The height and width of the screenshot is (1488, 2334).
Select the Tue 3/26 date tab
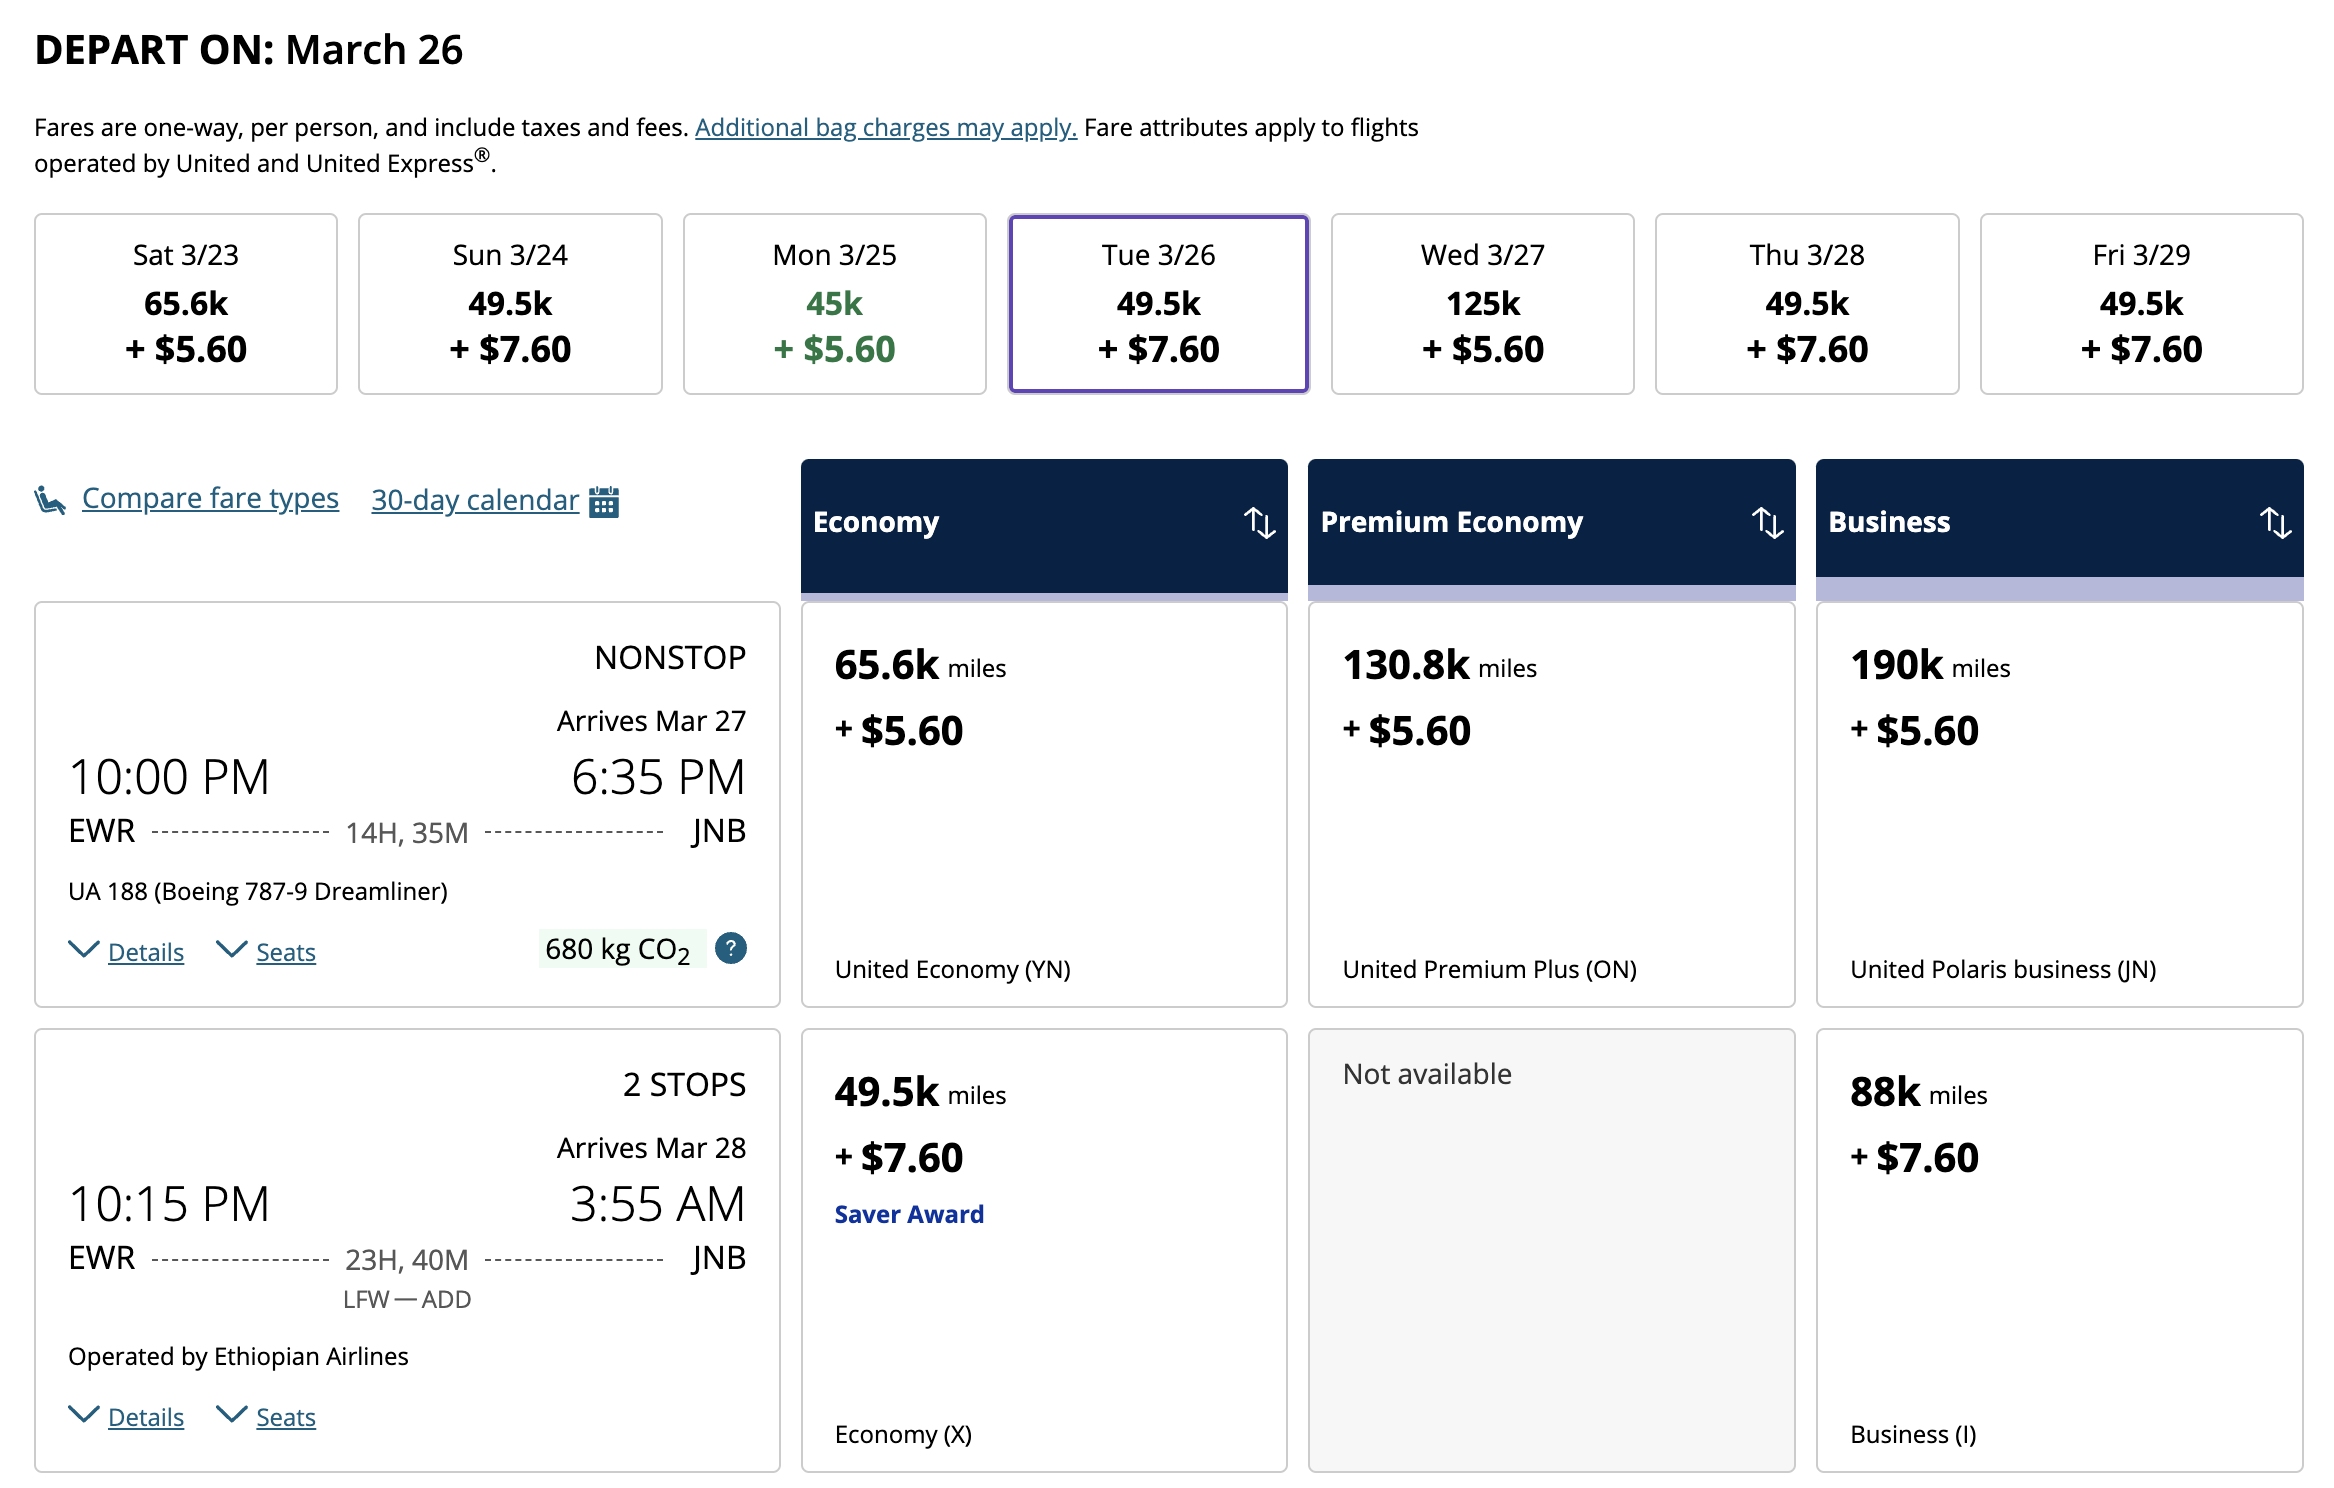[x=1159, y=304]
